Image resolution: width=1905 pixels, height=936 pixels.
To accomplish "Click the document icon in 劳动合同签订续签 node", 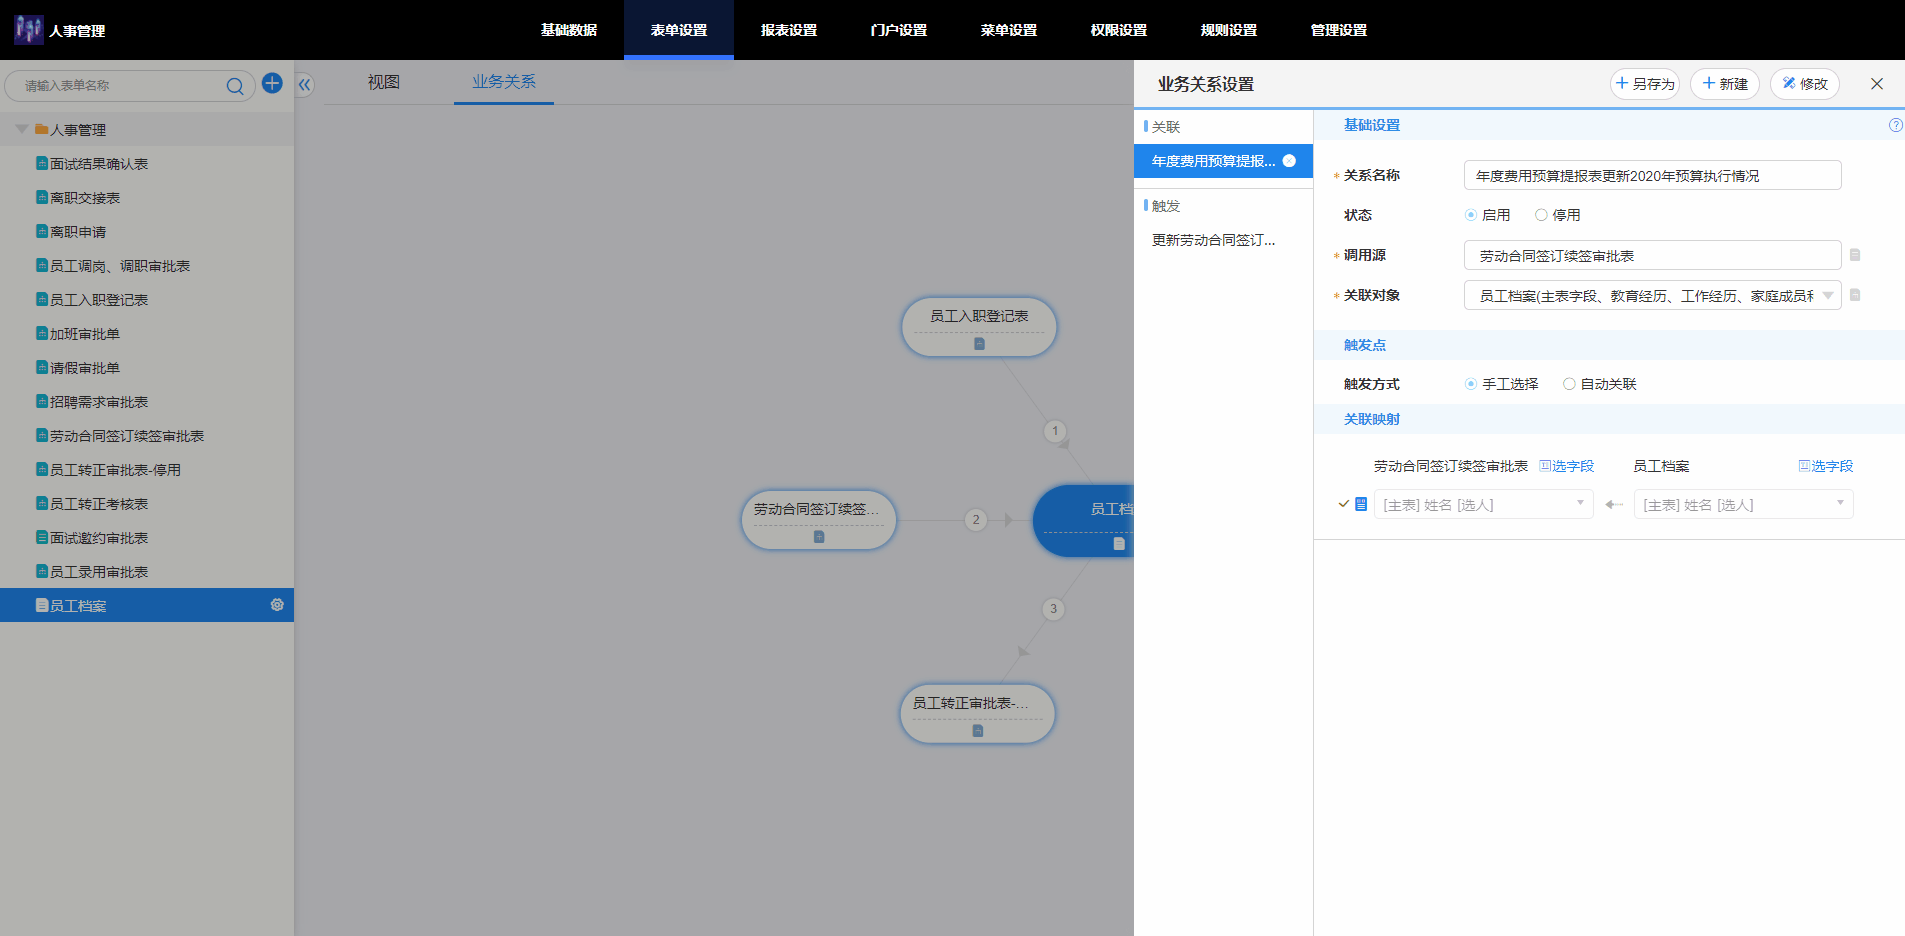I will click(x=819, y=537).
